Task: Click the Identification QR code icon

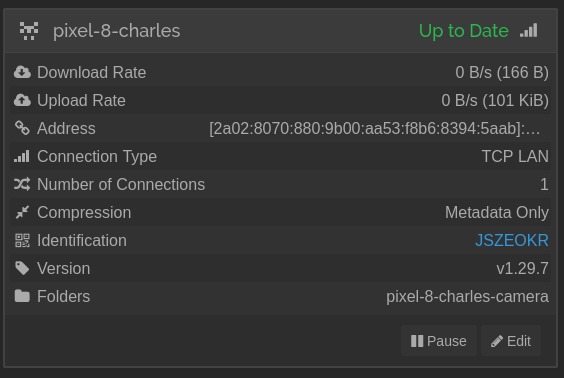Action: (x=22, y=240)
